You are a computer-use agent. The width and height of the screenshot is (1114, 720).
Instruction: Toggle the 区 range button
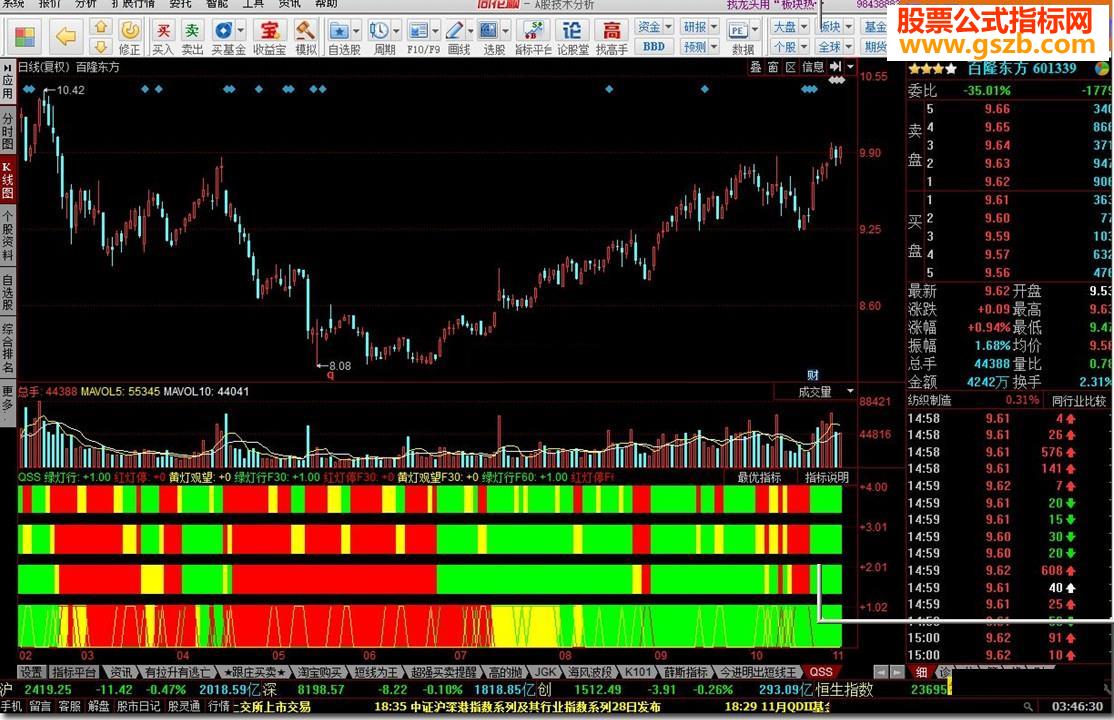coord(791,67)
